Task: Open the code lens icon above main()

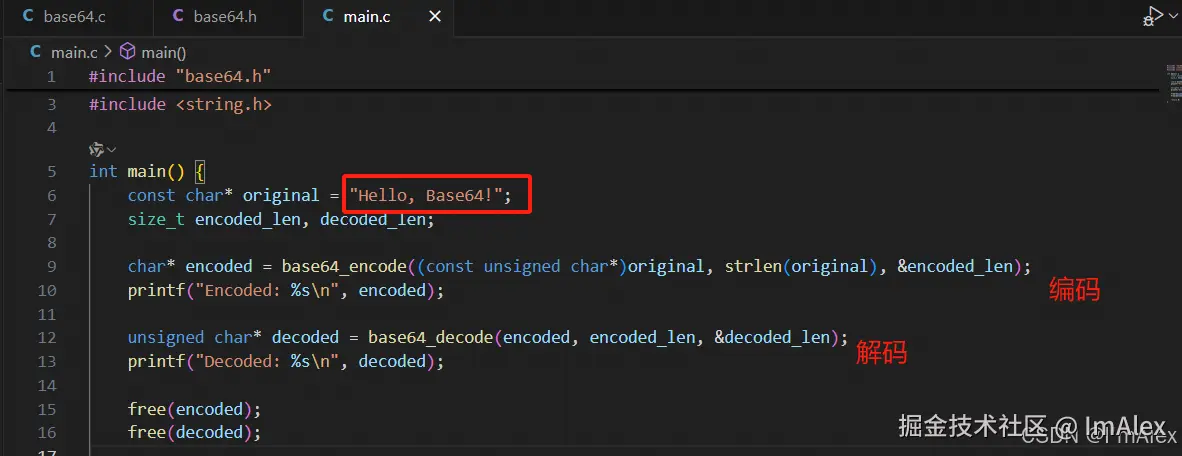Action: click(x=96, y=148)
